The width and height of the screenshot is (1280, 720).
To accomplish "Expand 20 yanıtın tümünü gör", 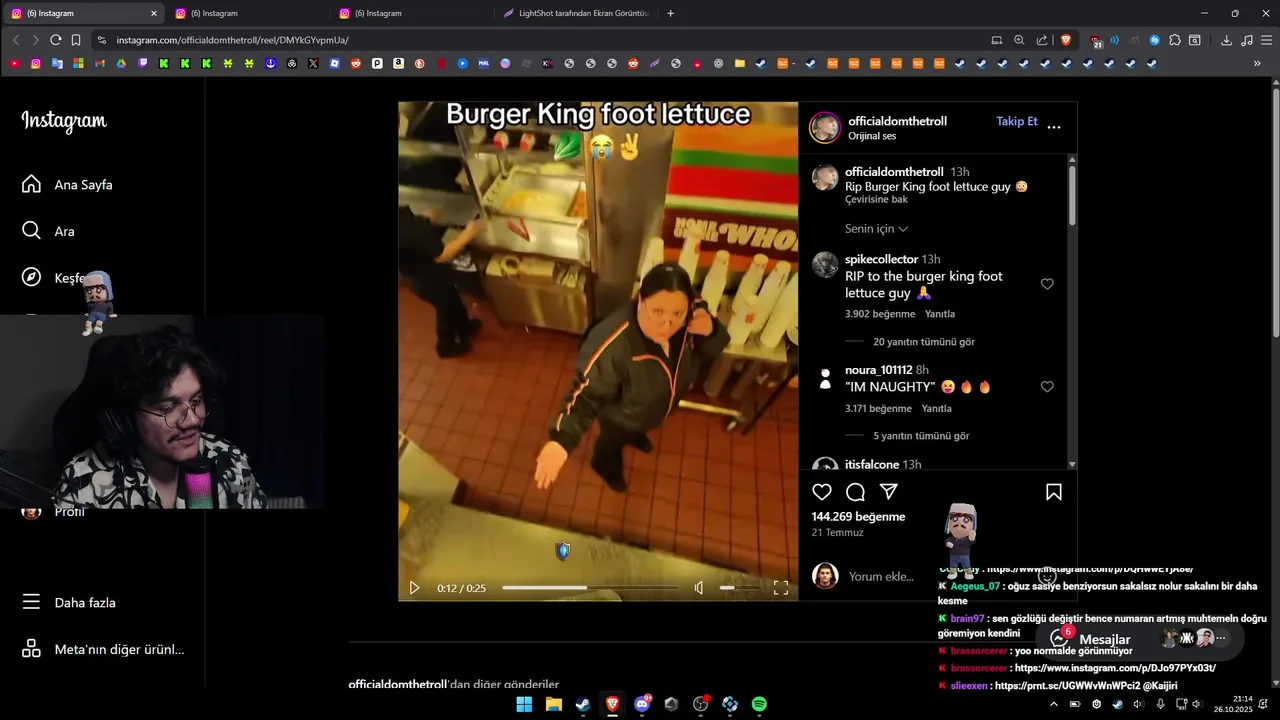I will tap(923, 342).
